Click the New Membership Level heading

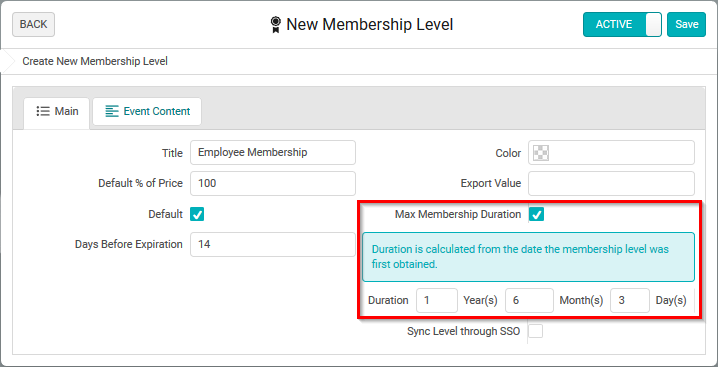point(370,24)
